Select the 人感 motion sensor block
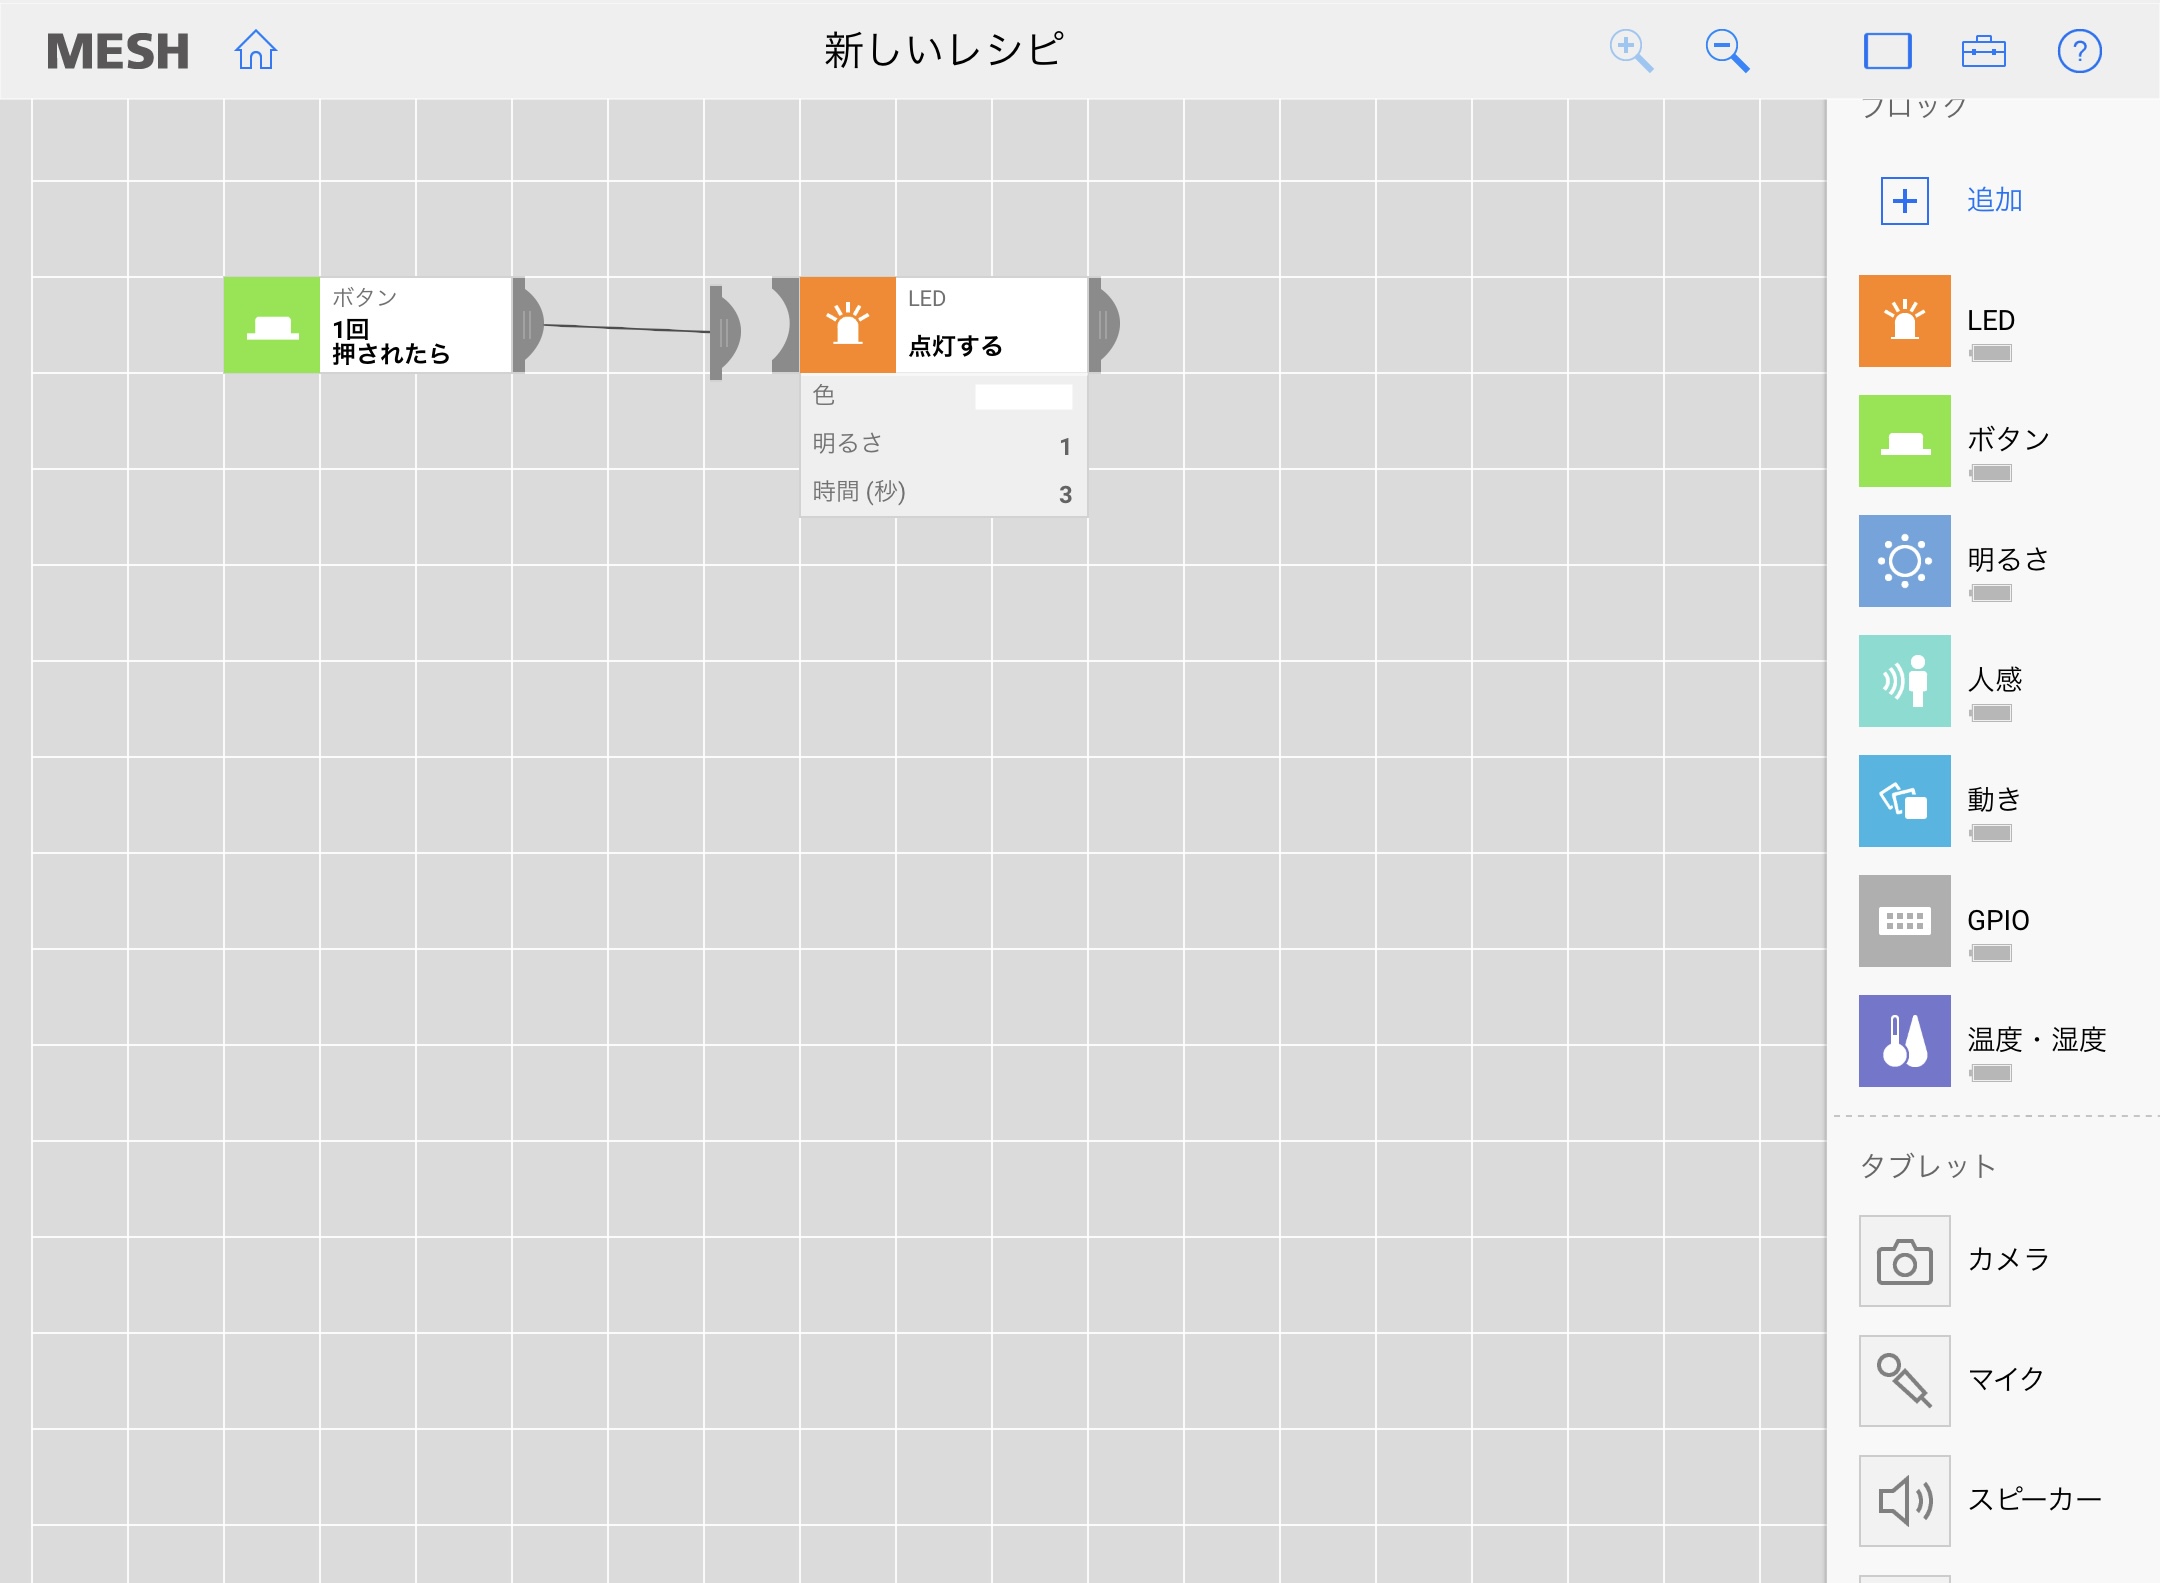This screenshot has height=1583, width=2160. point(1904,681)
